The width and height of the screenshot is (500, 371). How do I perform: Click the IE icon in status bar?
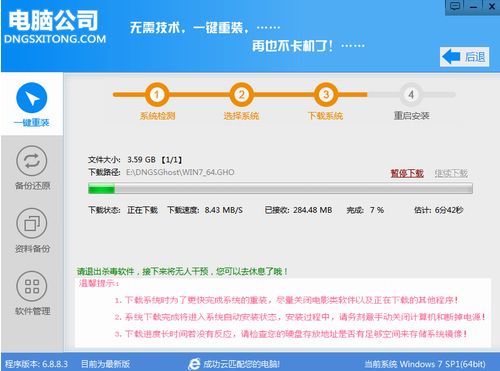pyautogui.click(x=194, y=364)
